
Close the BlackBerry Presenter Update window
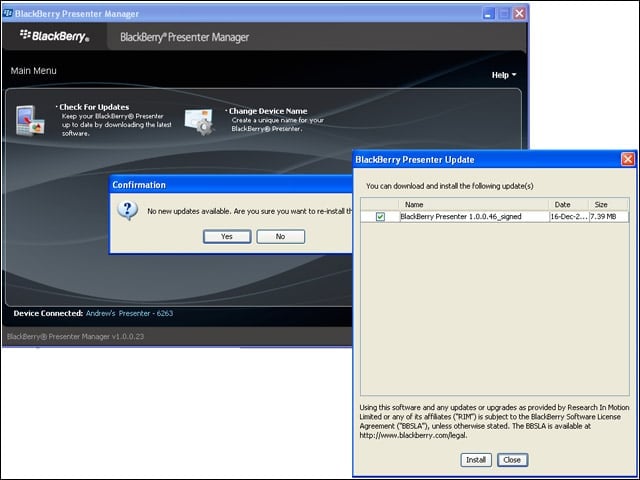click(628, 159)
